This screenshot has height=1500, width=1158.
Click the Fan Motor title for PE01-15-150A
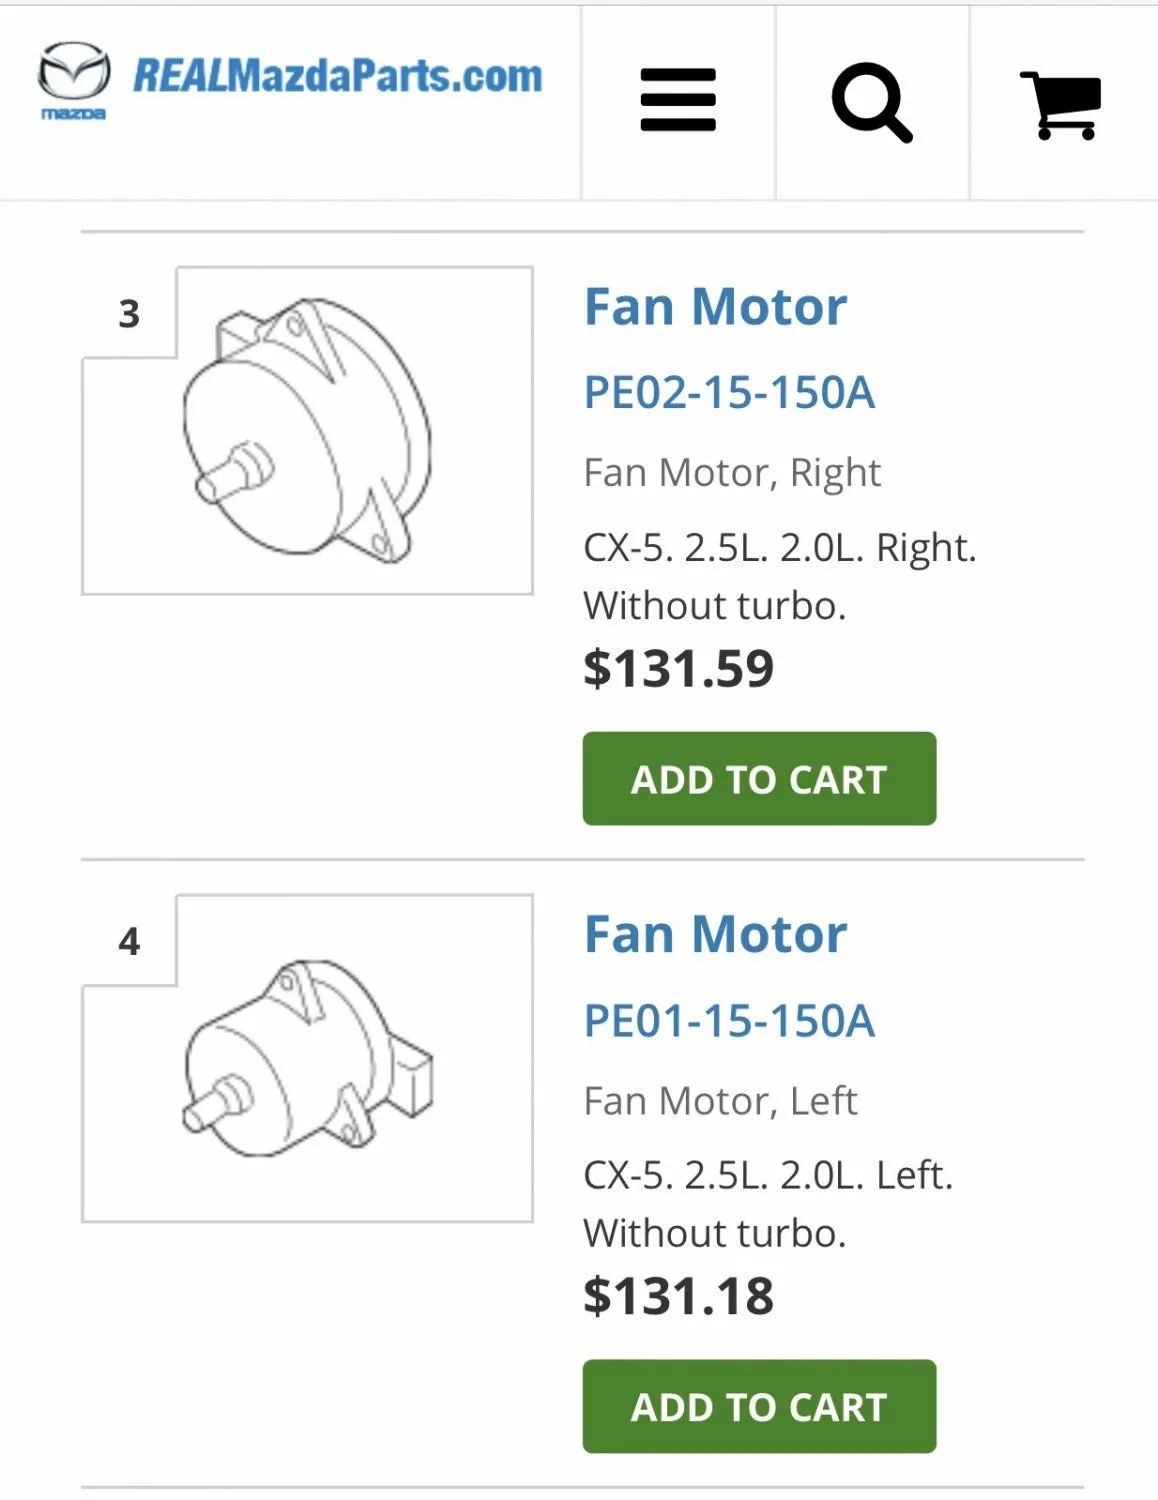click(x=715, y=935)
